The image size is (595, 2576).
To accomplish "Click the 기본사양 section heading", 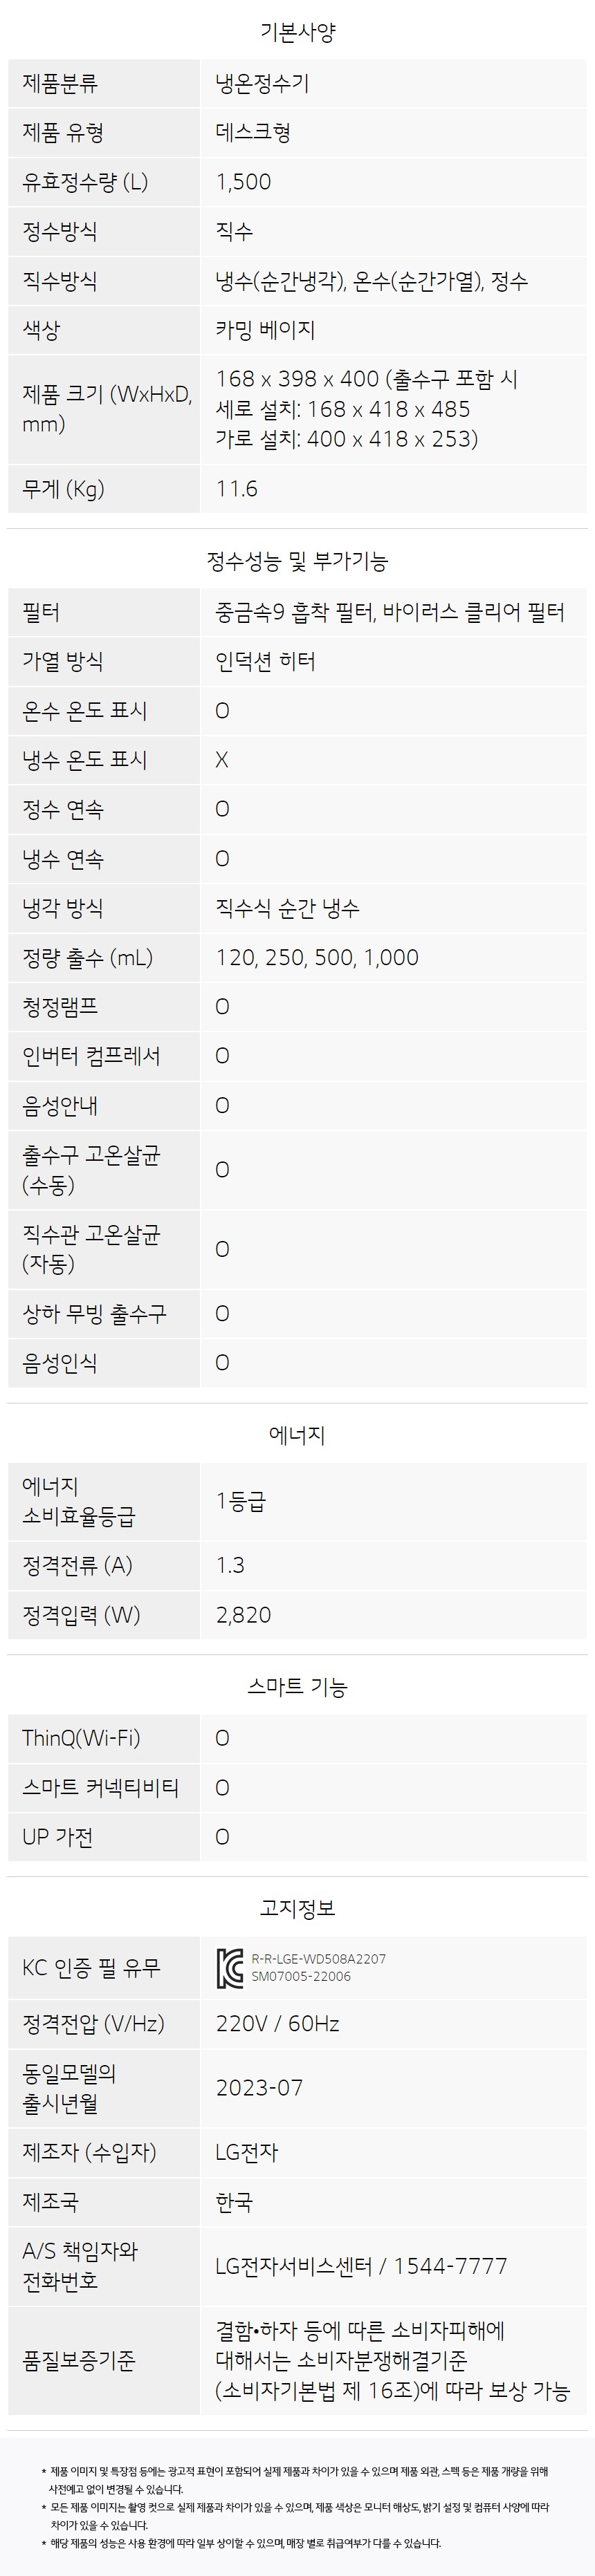I will [297, 32].
